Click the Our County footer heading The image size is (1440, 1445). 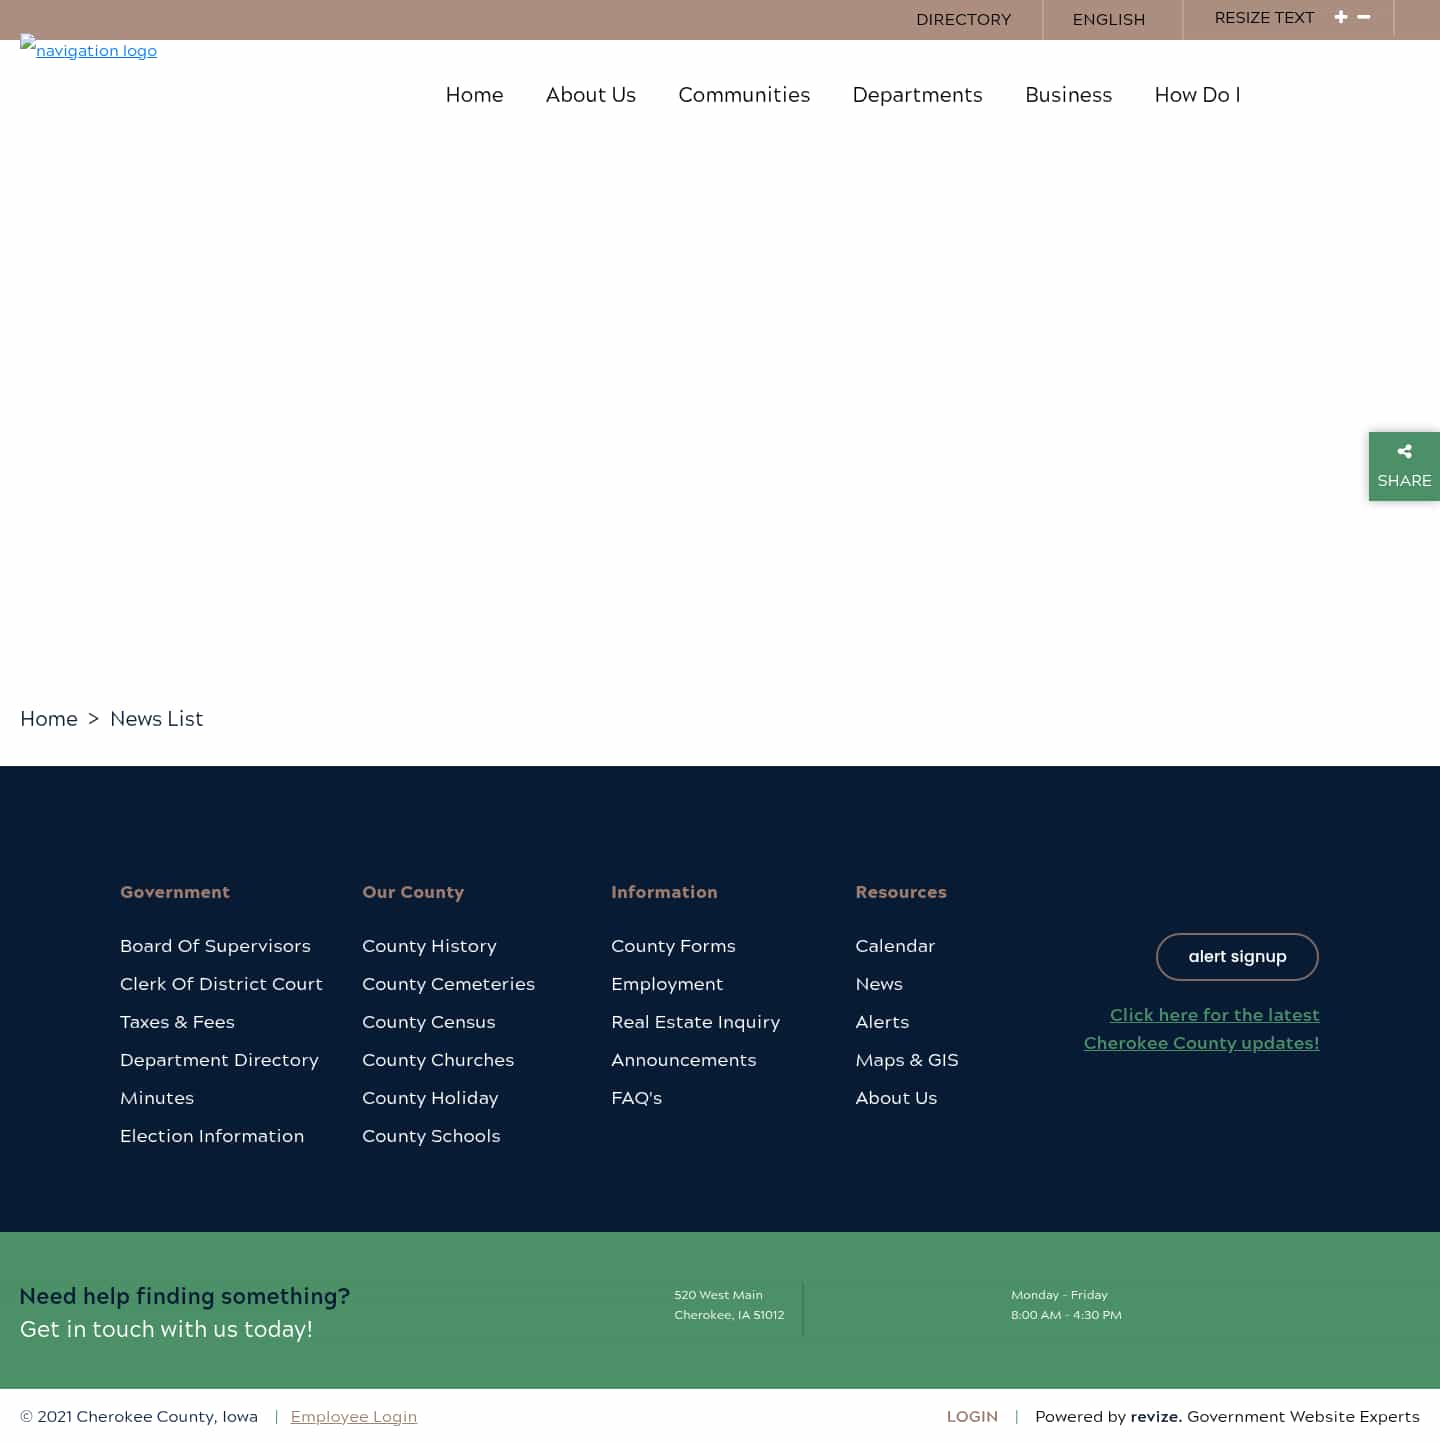pyautogui.click(x=413, y=892)
